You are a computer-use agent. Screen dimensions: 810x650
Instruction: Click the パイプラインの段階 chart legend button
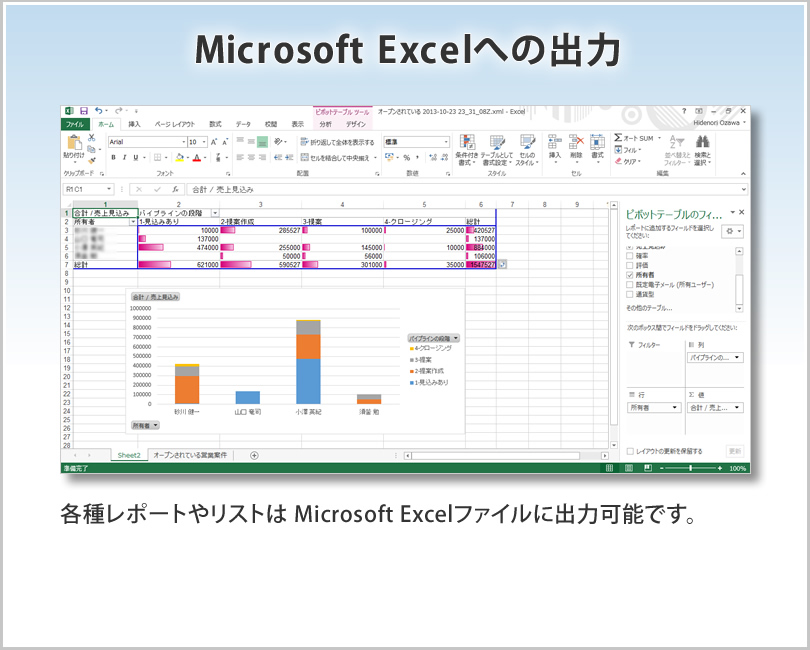tap(433, 338)
